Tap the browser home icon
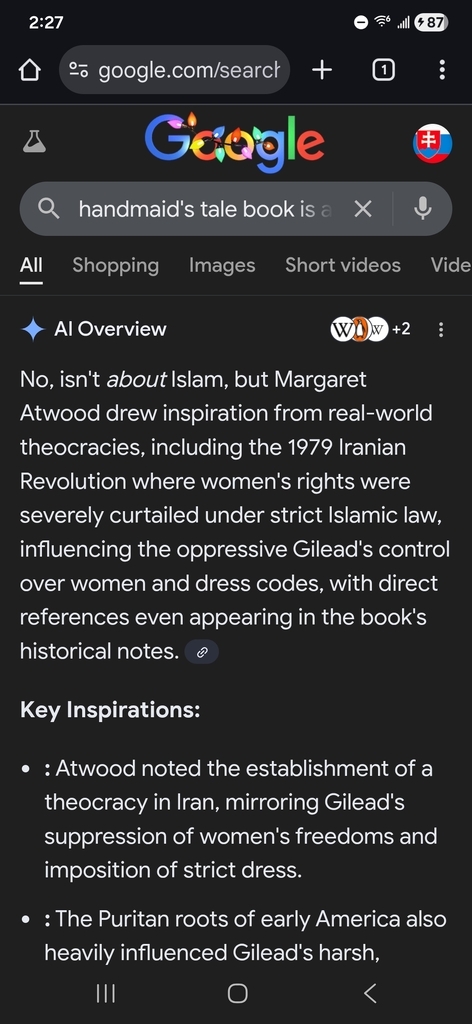 (x=29, y=70)
